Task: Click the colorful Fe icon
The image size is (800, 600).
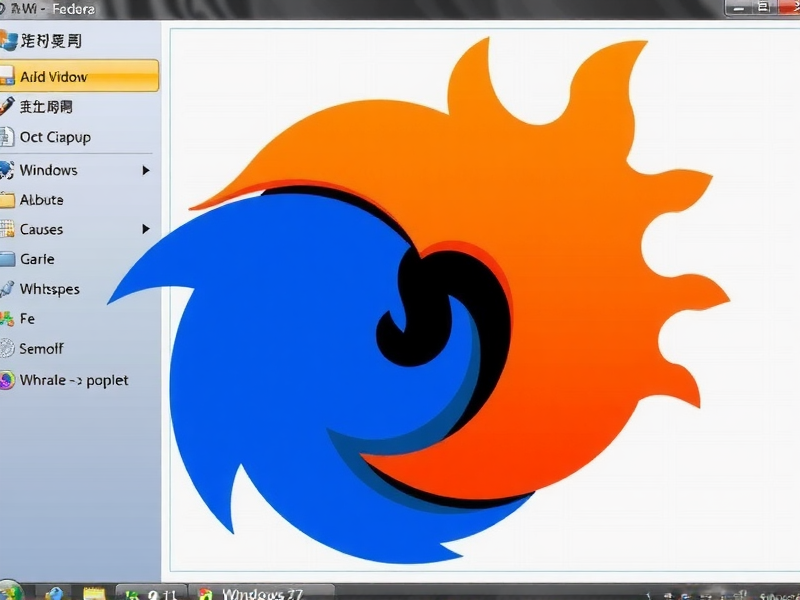Action: [10, 318]
